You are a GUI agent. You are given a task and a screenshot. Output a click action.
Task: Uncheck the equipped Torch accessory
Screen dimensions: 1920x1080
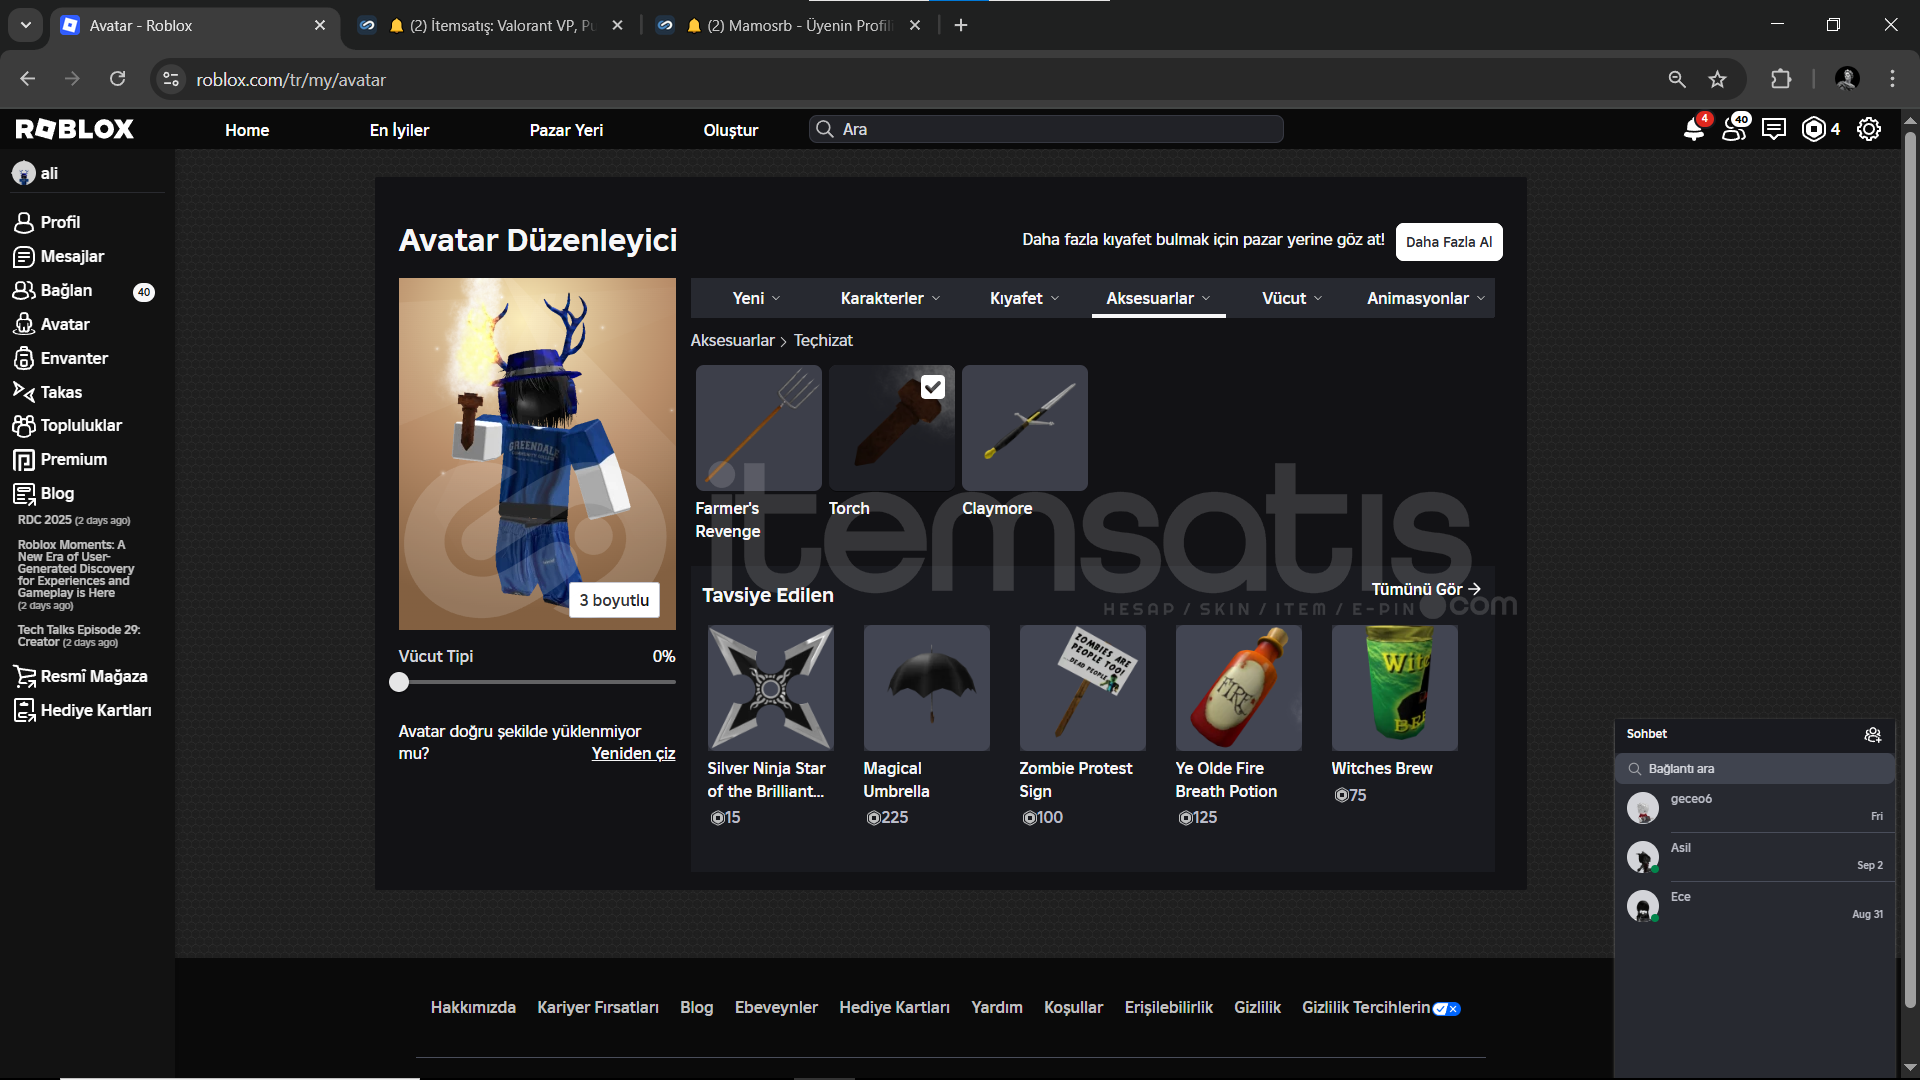point(932,387)
